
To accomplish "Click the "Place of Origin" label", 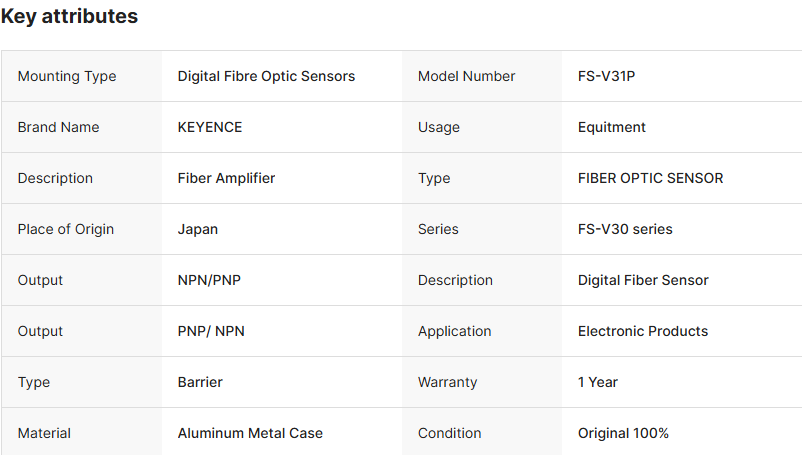I will 66,229.
